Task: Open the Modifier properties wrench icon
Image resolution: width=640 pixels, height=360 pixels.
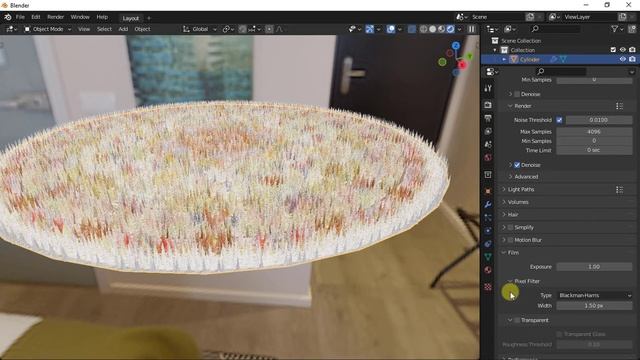Action: click(488, 204)
